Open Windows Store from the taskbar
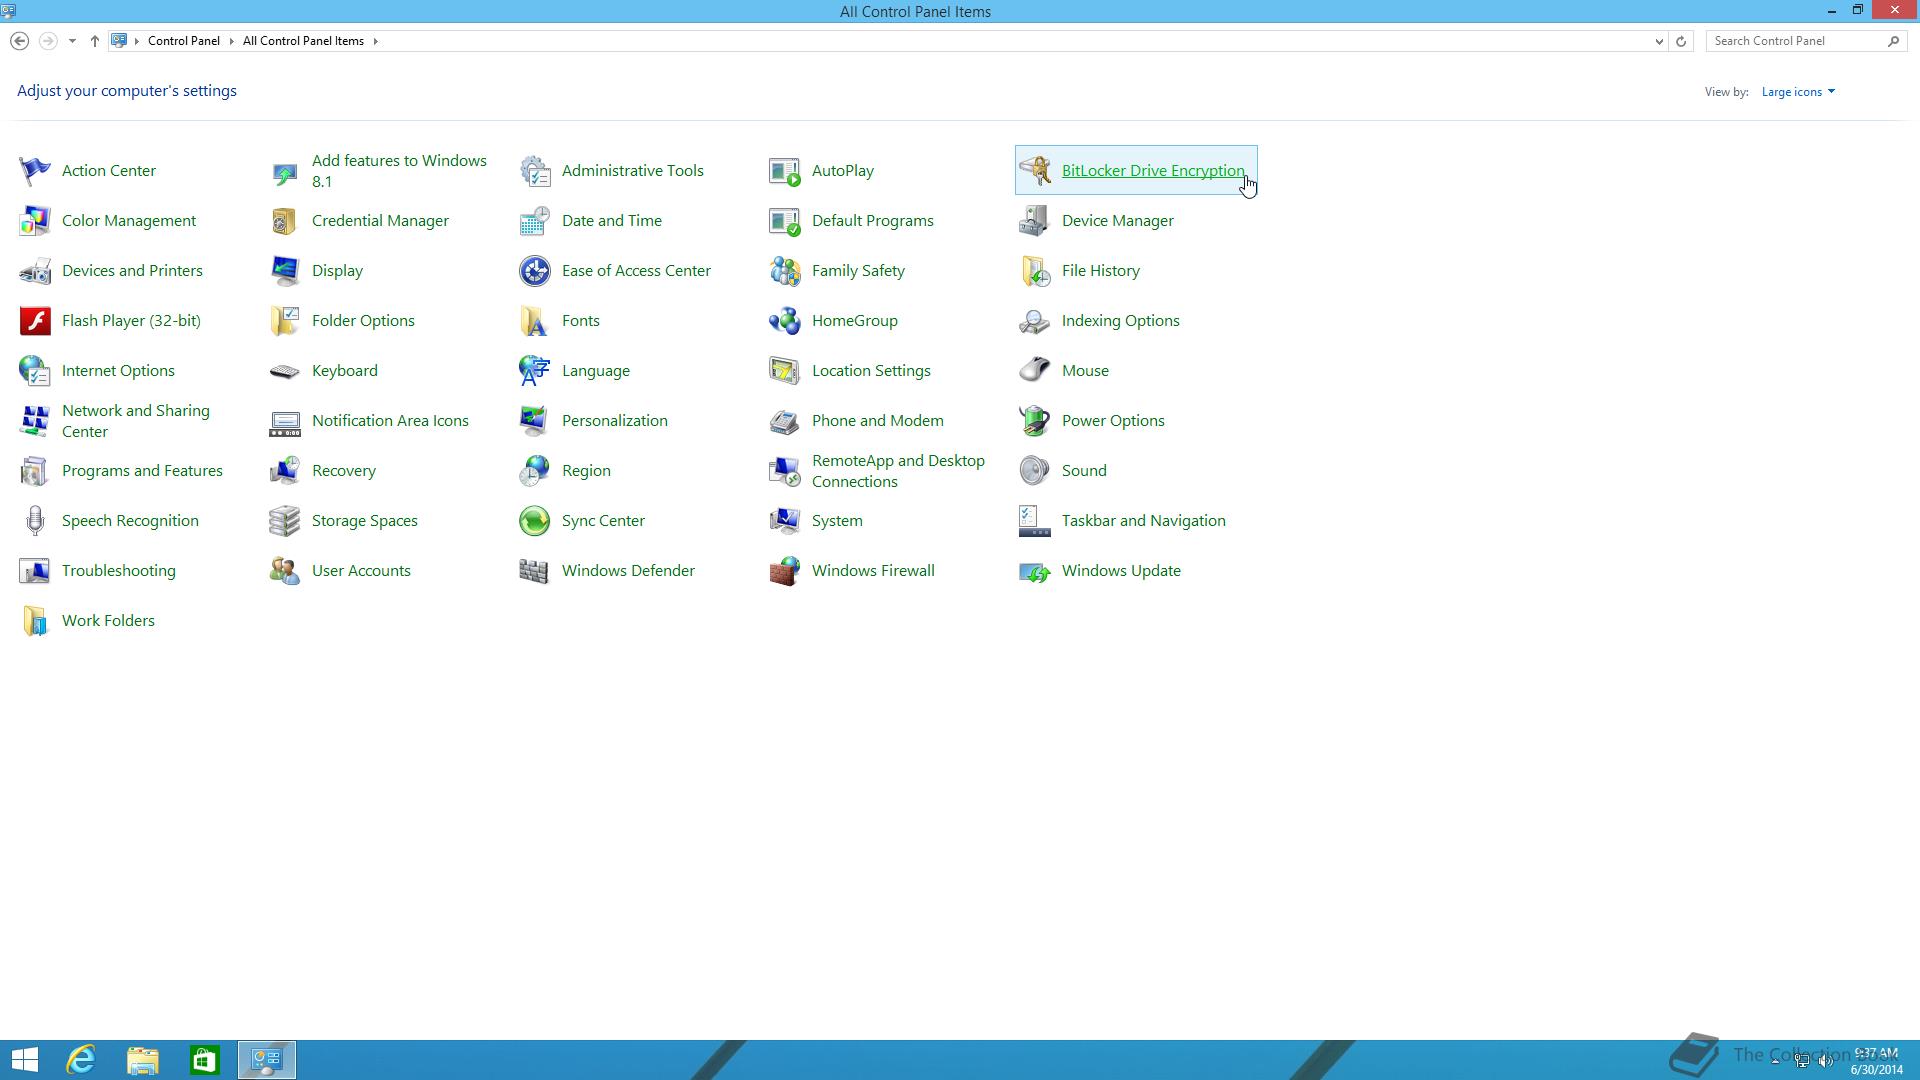Image resolution: width=1920 pixels, height=1080 pixels. point(205,1060)
